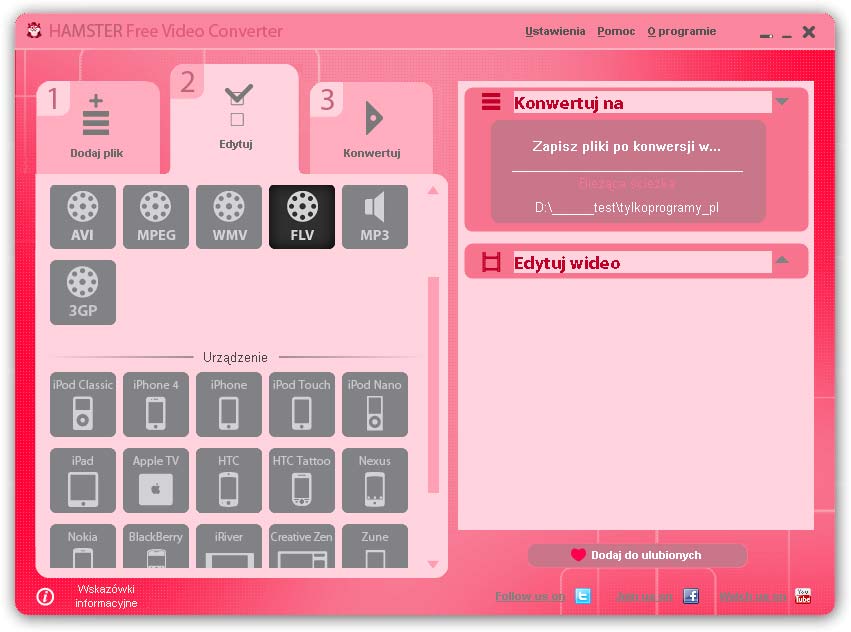
Task: Click the Zapisz pliki po konwersji button
Action: [627, 147]
